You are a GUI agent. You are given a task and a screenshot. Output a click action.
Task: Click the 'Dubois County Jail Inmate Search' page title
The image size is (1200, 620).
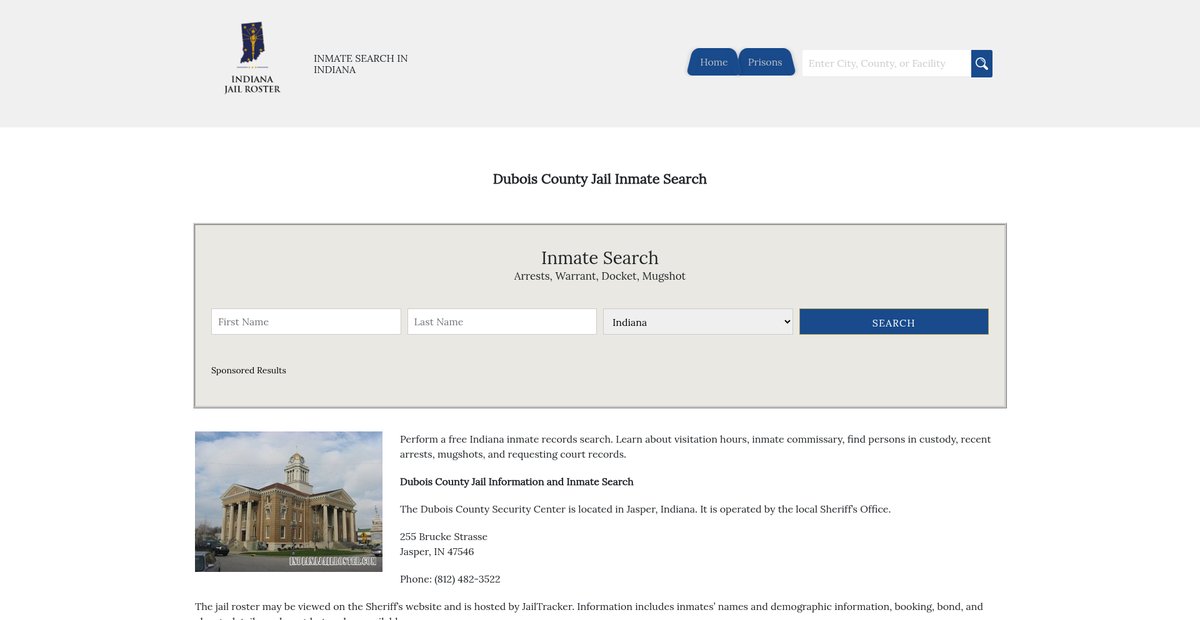pyautogui.click(x=600, y=179)
